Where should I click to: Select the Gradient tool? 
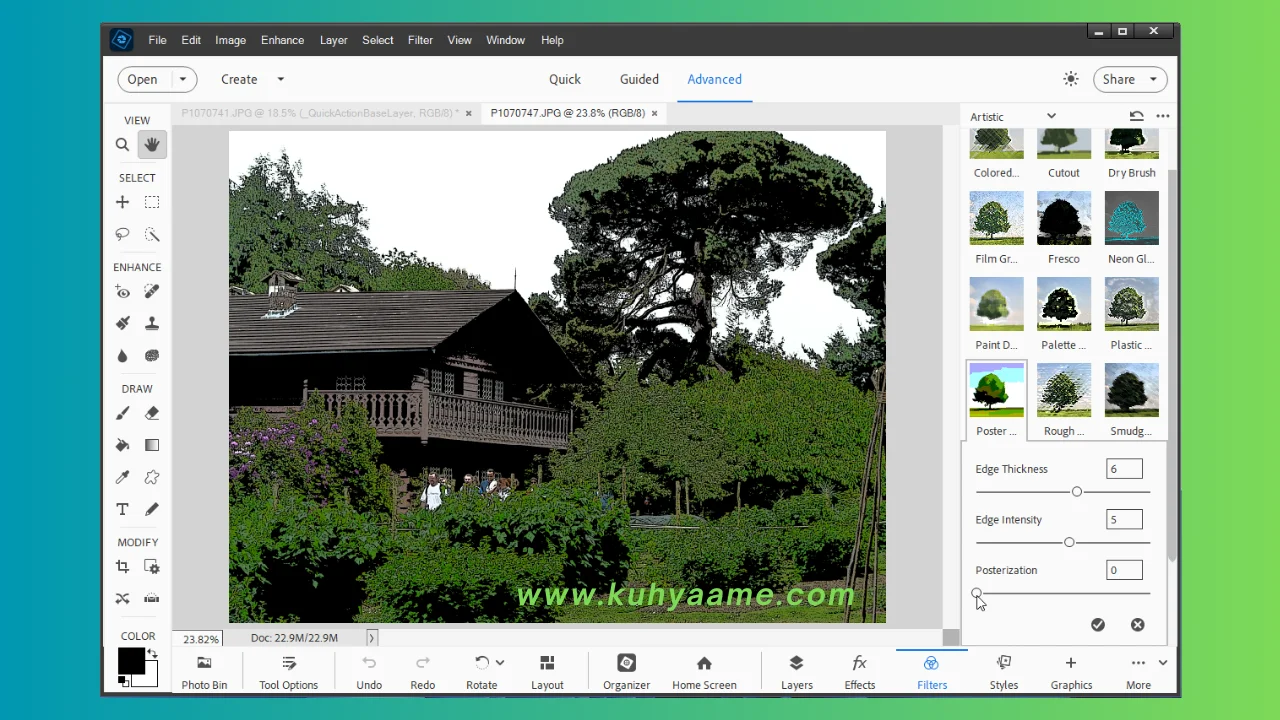pyautogui.click(x=152, y=445)
